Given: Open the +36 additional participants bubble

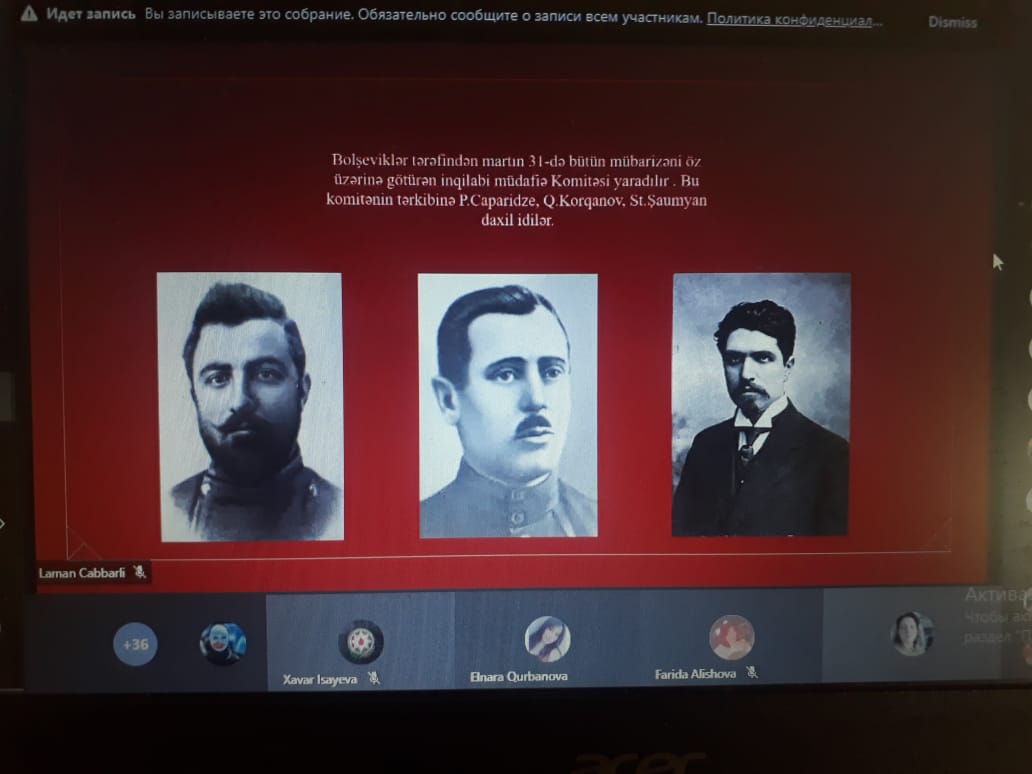Looking at the screenshot, I should click(x=136, y=644).
